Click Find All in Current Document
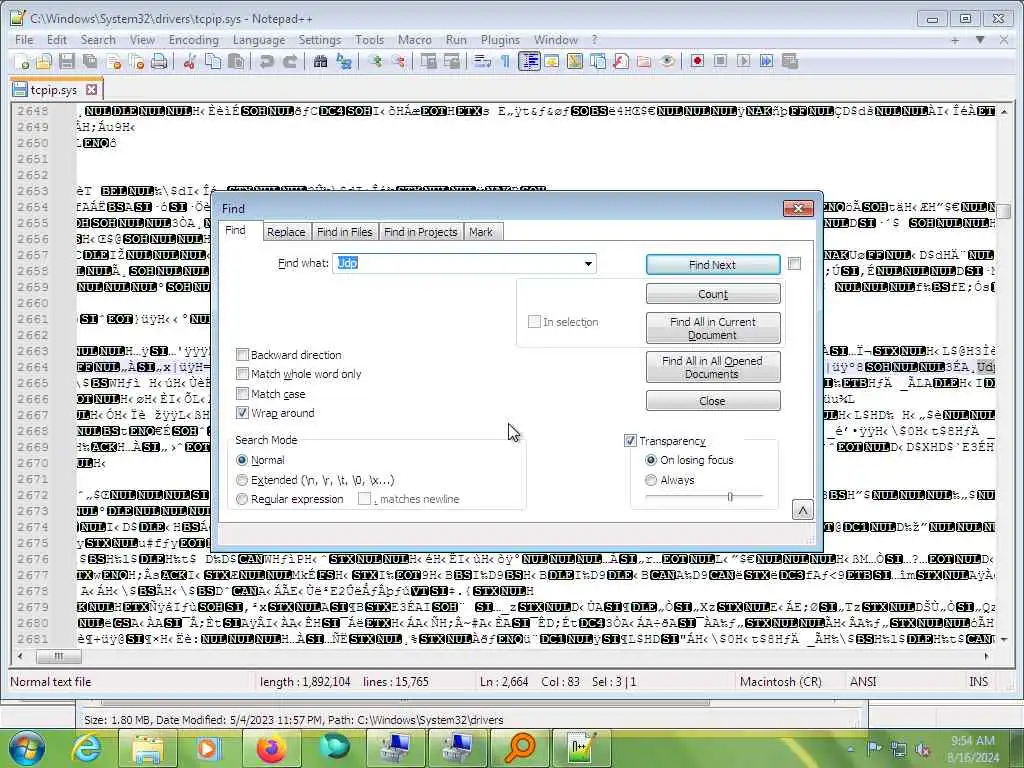Viewport: 1024px width, 768px height. point(712,328)
